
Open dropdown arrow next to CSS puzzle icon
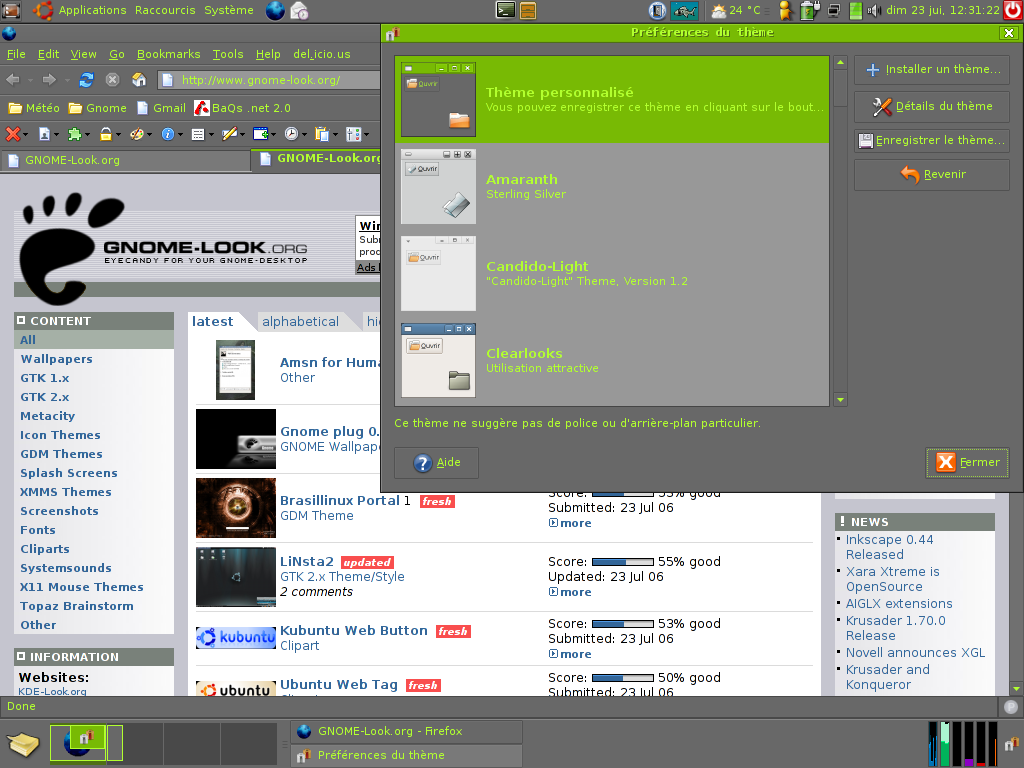[x=87, y=135]
